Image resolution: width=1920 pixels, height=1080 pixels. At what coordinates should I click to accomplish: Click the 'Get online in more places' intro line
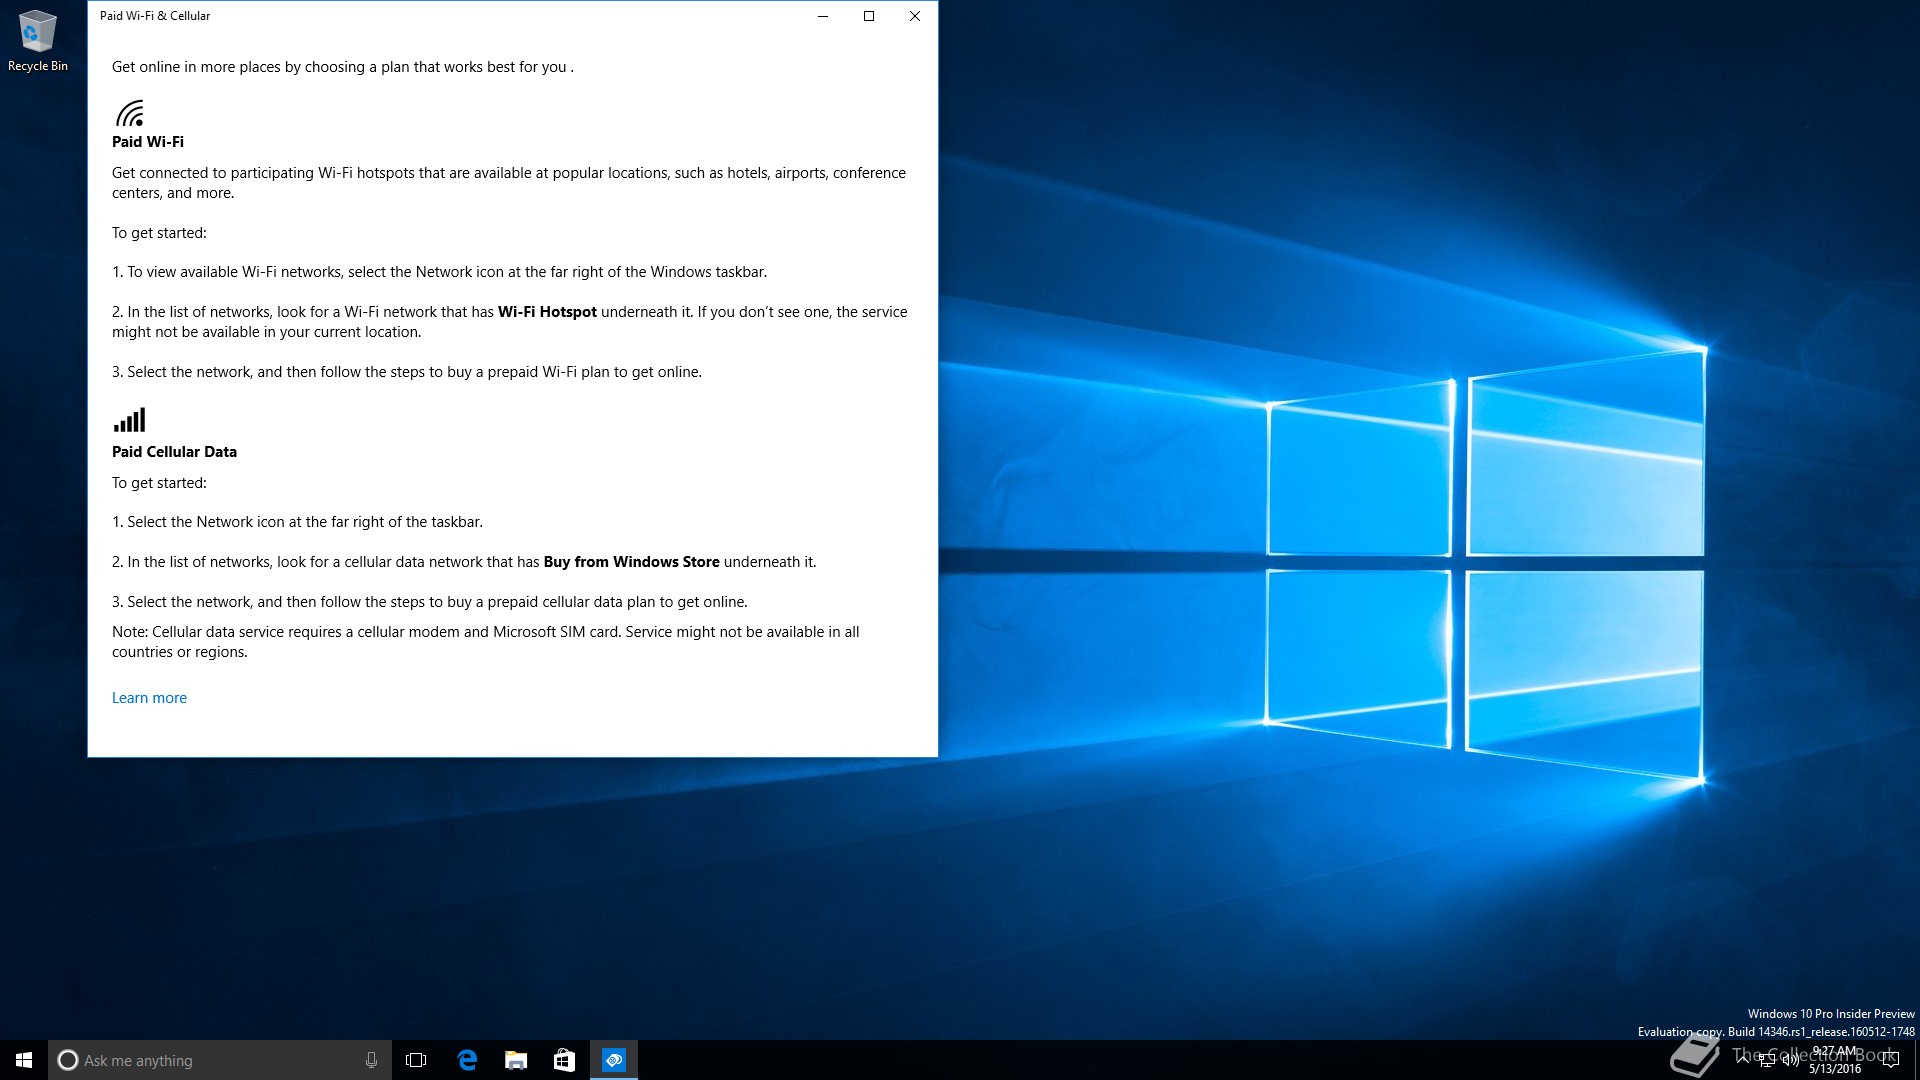tap(343, 67)
